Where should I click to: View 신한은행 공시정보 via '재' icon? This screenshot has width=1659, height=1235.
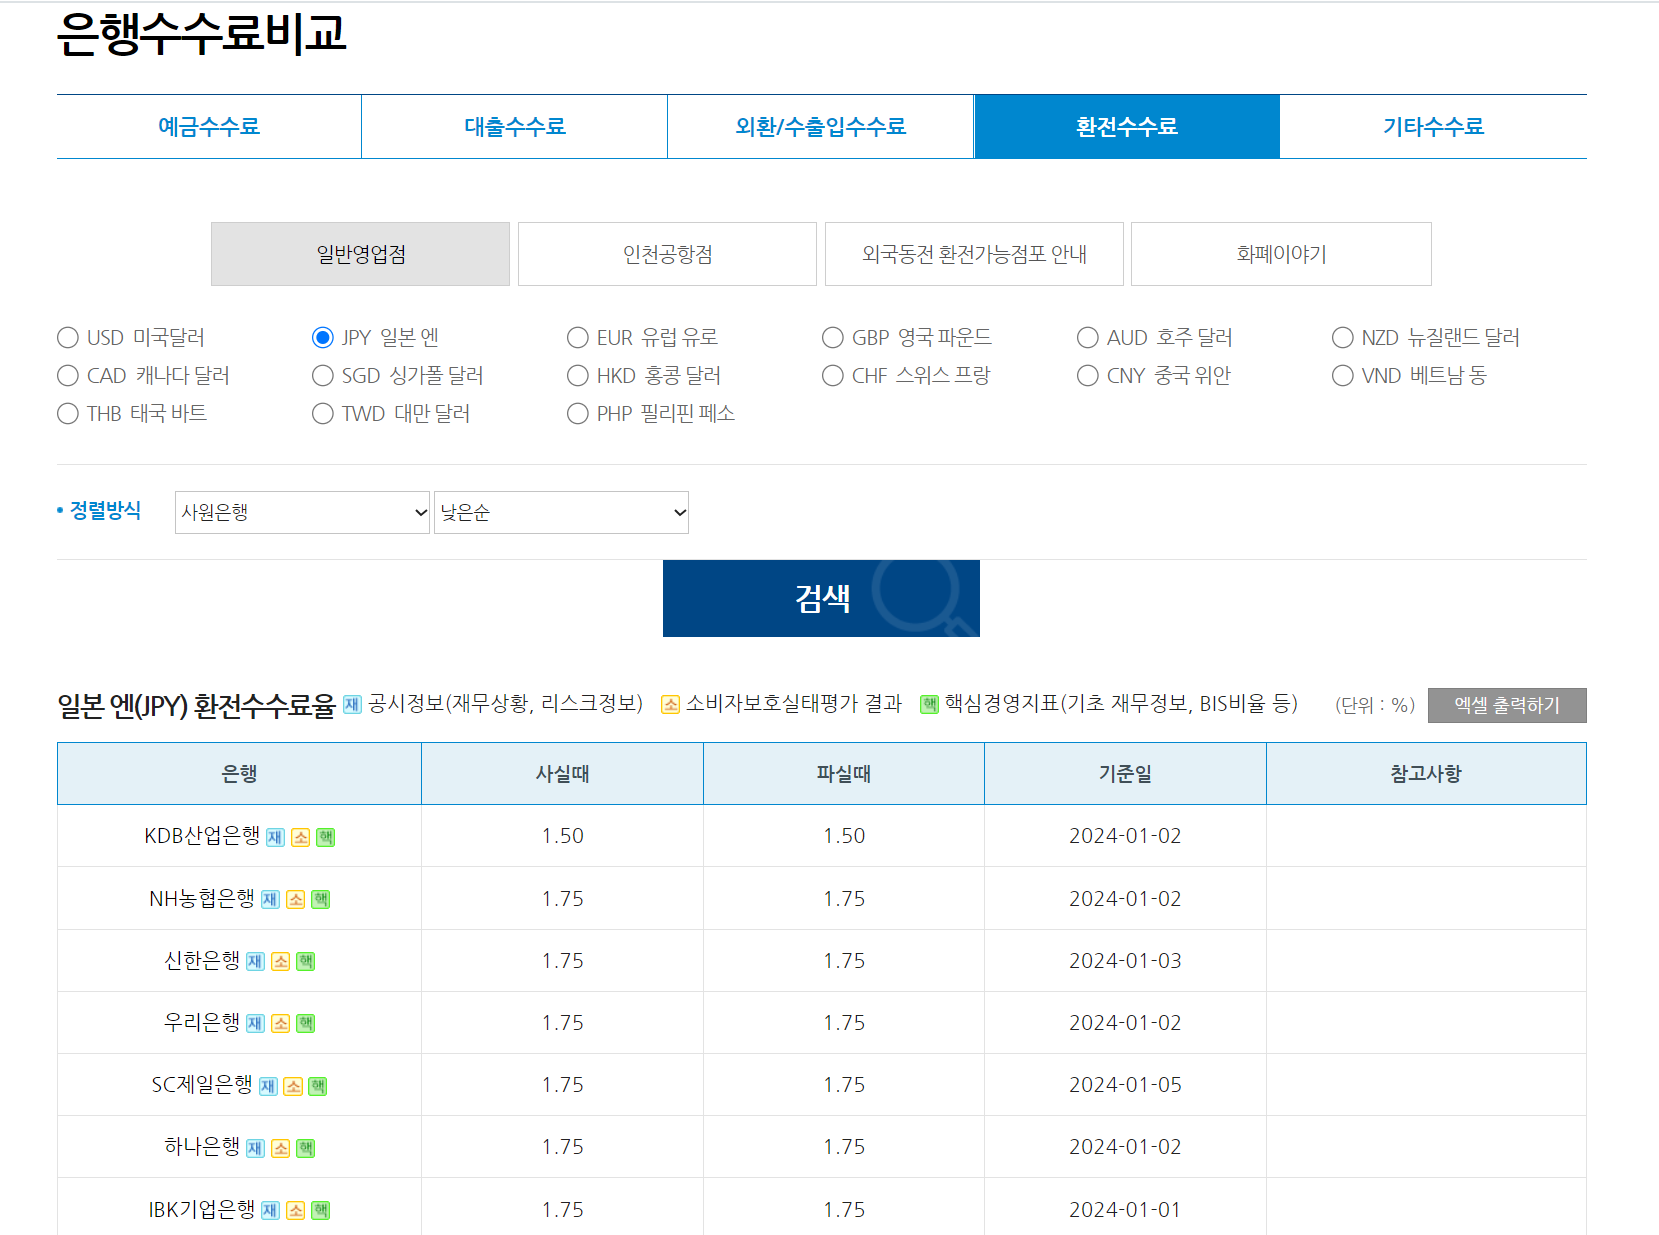pos(255,962)
